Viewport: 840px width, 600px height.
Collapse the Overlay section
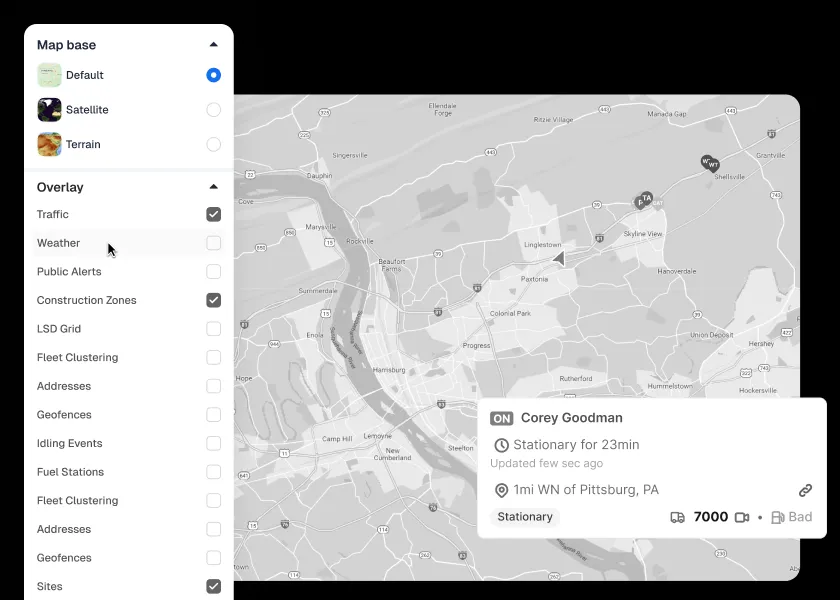[x=213, y=186]
